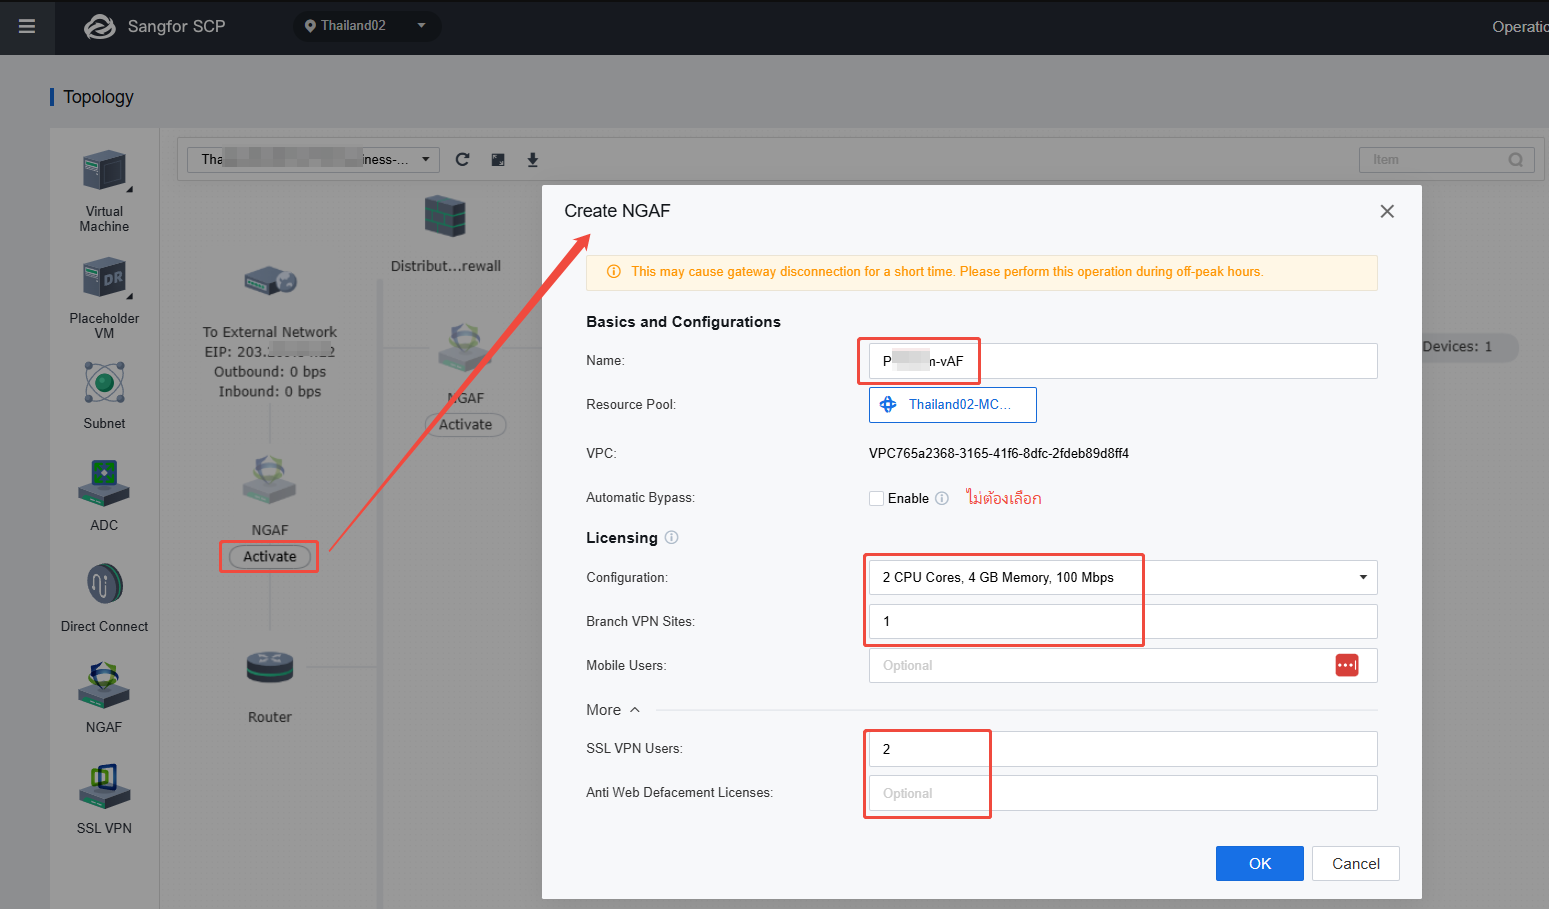Show info tooltip for Automatic Bypass
Viewport: 1549px width, 909px height.
point(942,499)
